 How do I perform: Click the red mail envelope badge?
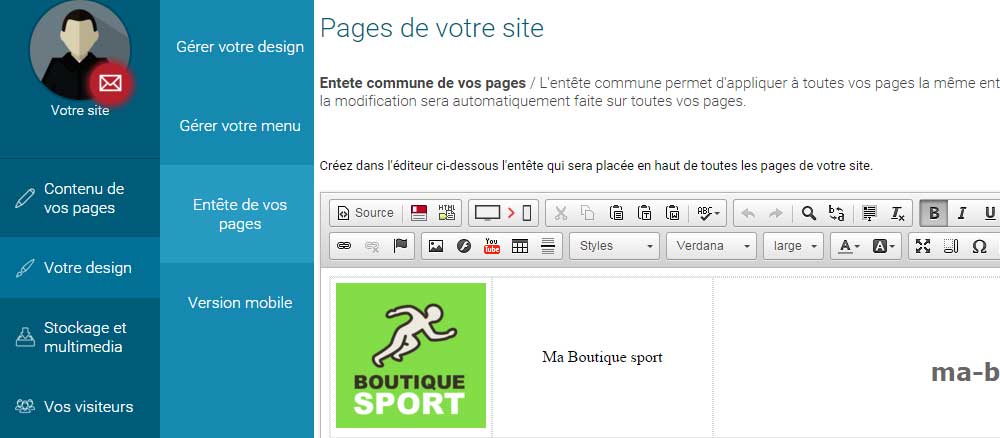pos(110,83)
